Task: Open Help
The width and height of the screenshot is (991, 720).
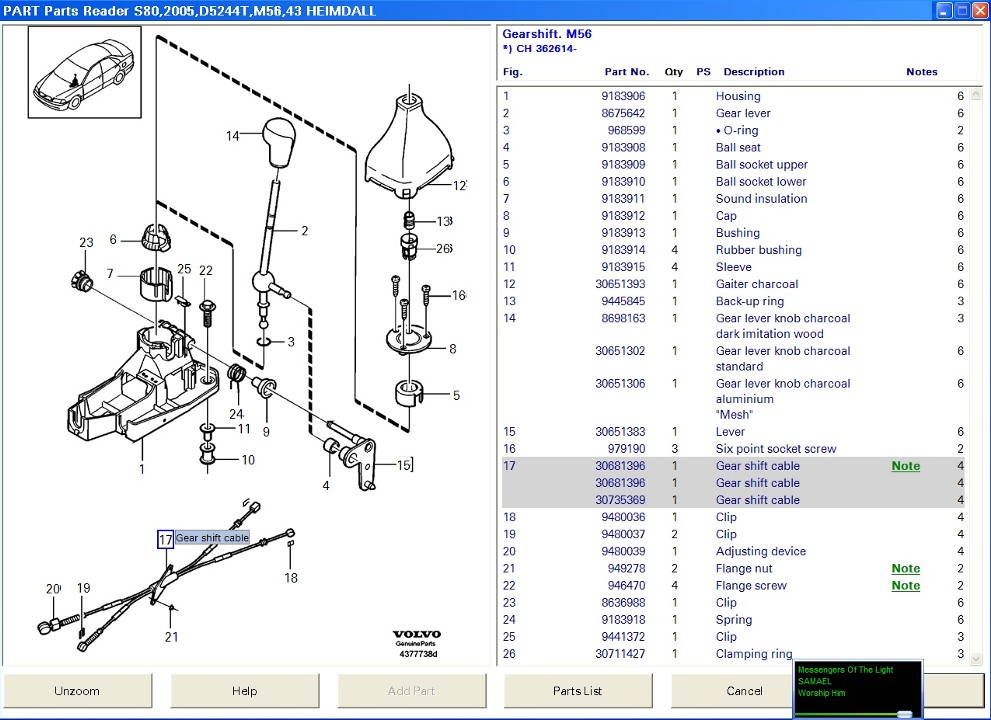Action: click(244, 690)
